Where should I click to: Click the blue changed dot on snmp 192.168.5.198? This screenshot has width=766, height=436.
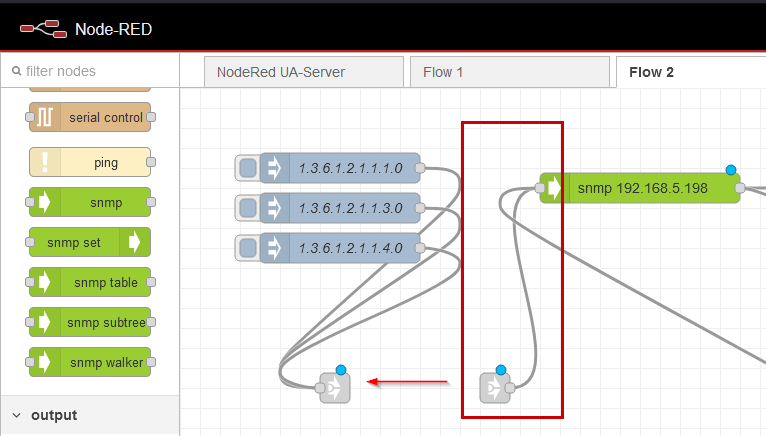731,170
